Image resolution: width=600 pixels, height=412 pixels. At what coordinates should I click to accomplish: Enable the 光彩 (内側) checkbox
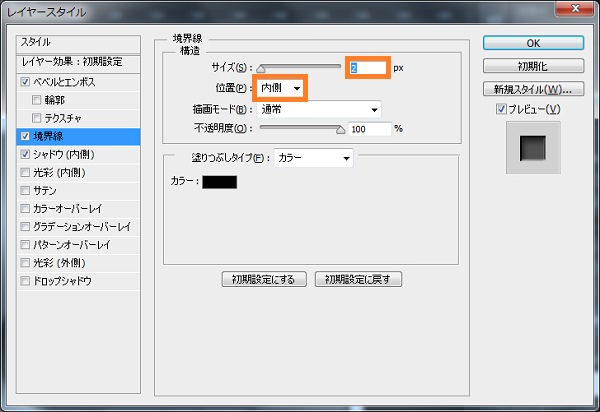[x=25, y=173]
